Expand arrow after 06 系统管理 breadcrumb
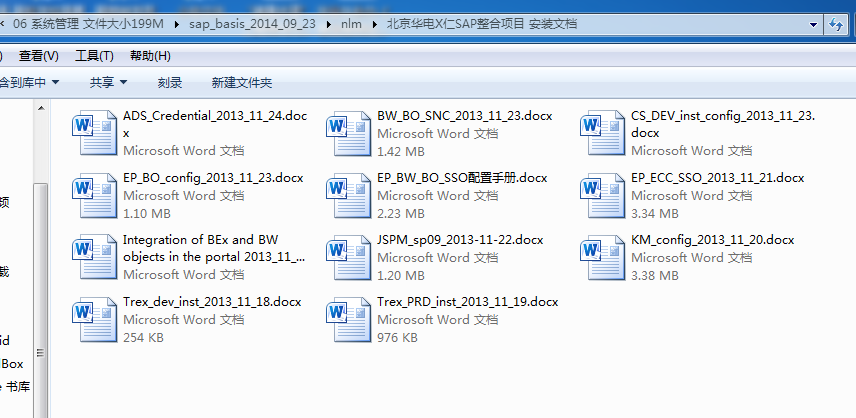 176,24
